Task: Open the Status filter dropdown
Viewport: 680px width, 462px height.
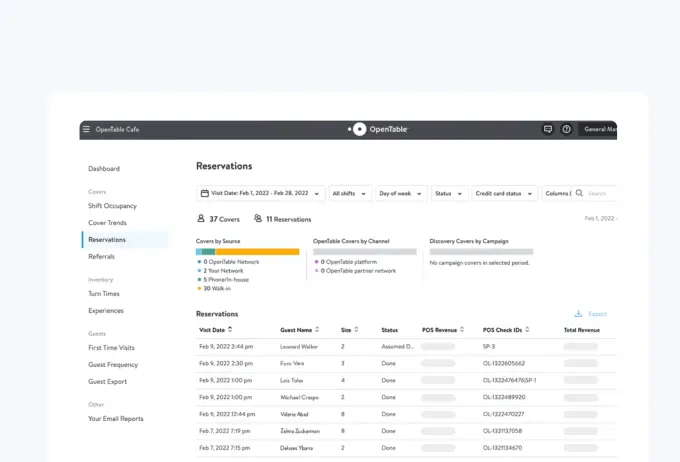Action: pyautogui.click(x=449, y=193)
